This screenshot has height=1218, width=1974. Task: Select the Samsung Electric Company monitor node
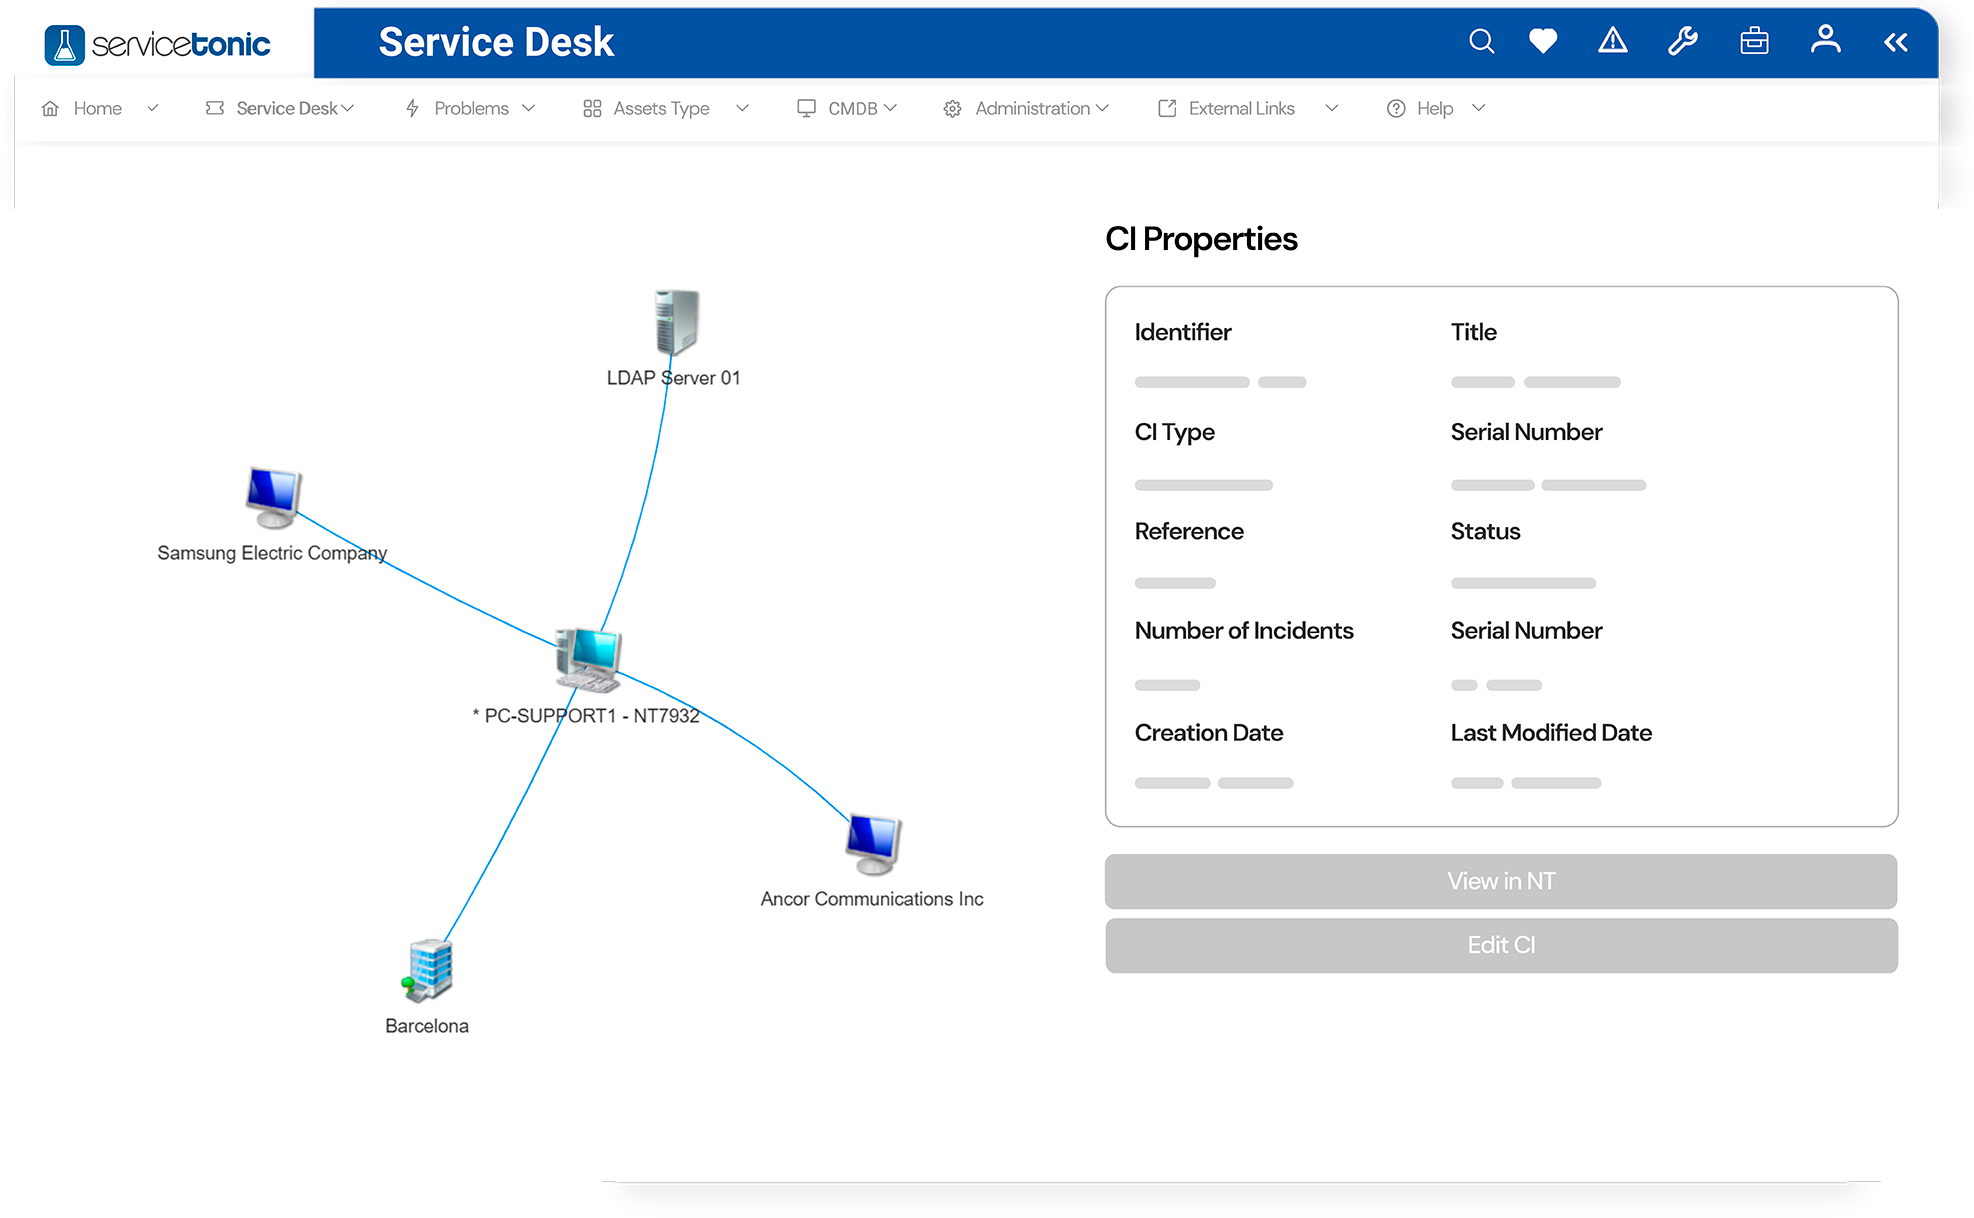[x=273, y=497]
